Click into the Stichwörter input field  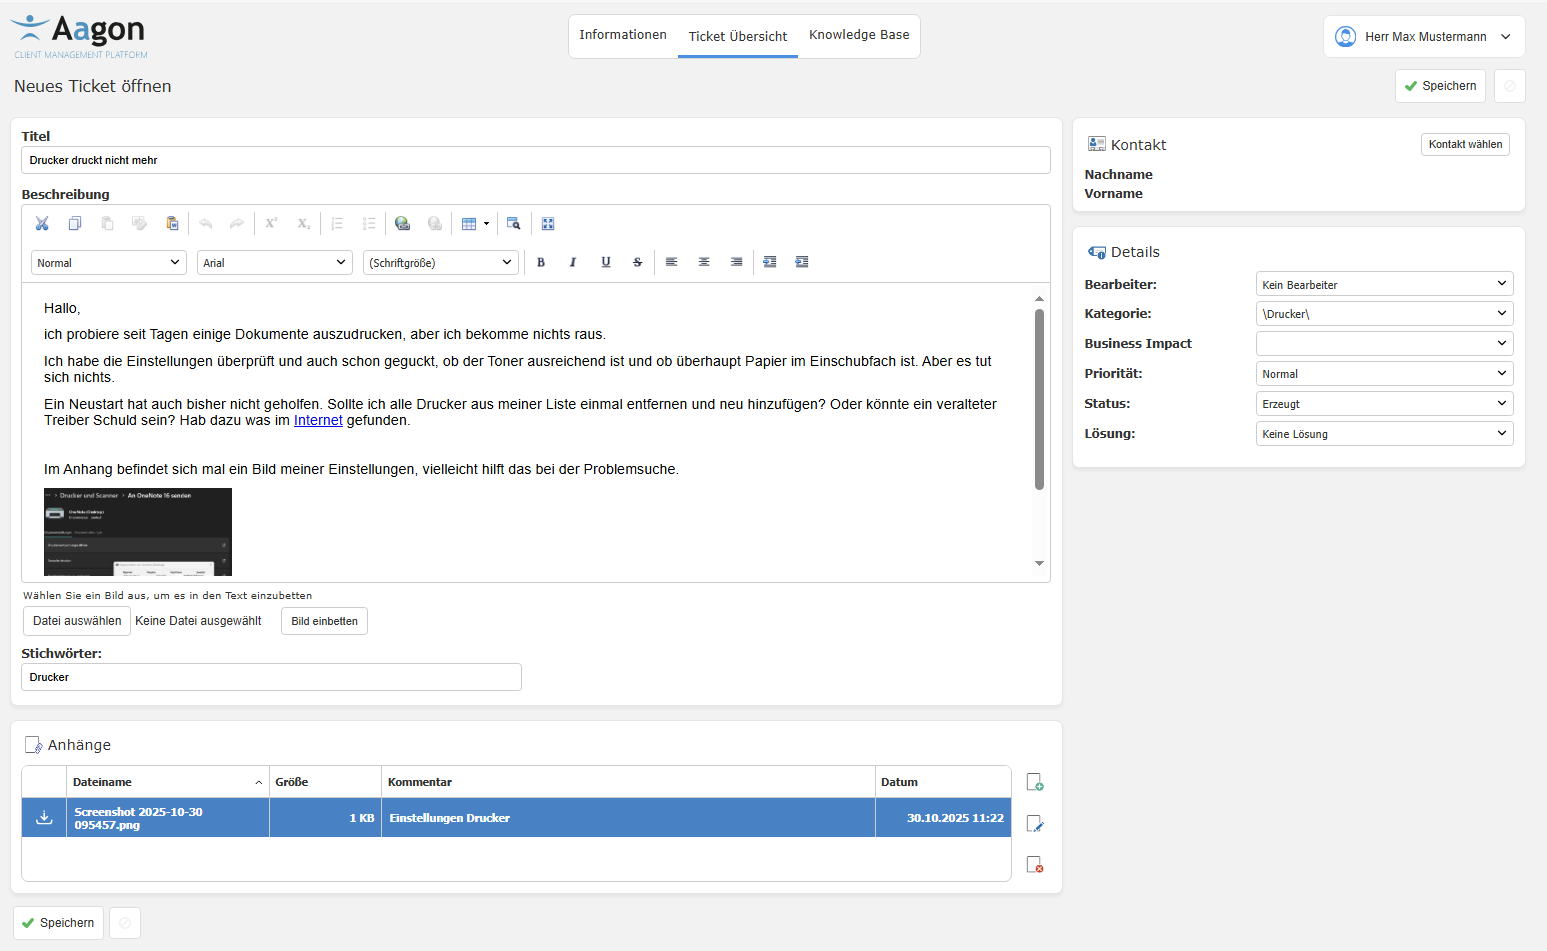270,677
